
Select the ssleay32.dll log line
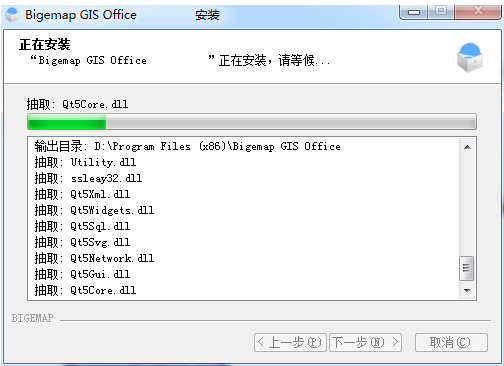coord(88,178)
